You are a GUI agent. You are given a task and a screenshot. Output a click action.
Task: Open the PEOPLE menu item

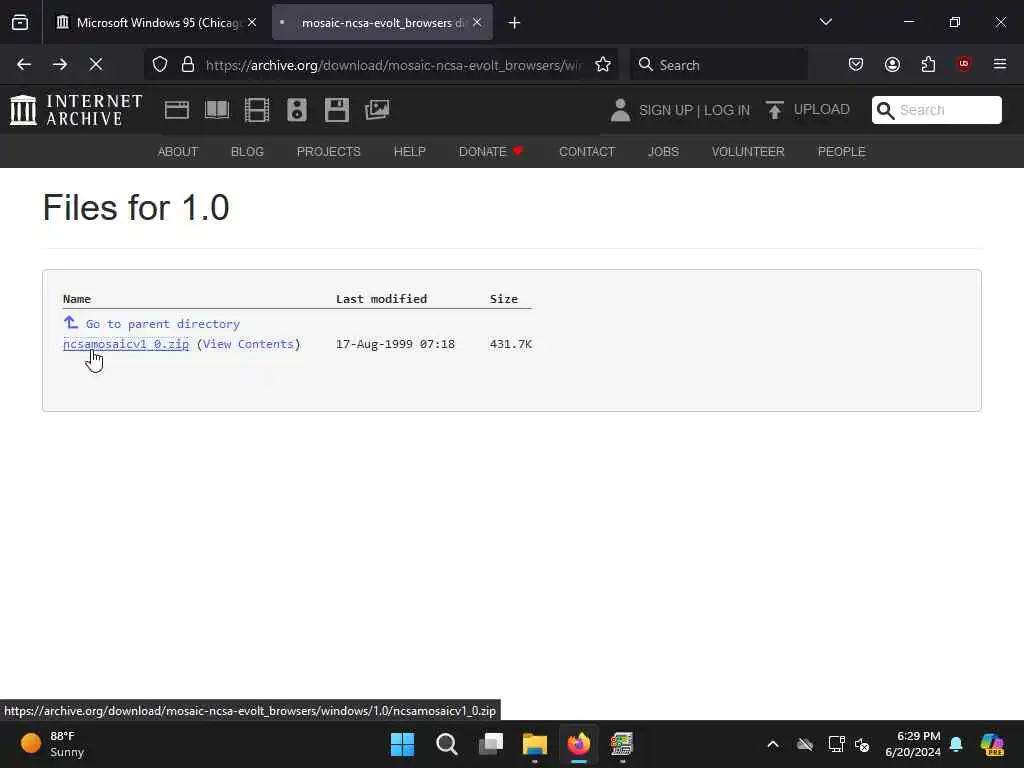[x=842, y=152]
